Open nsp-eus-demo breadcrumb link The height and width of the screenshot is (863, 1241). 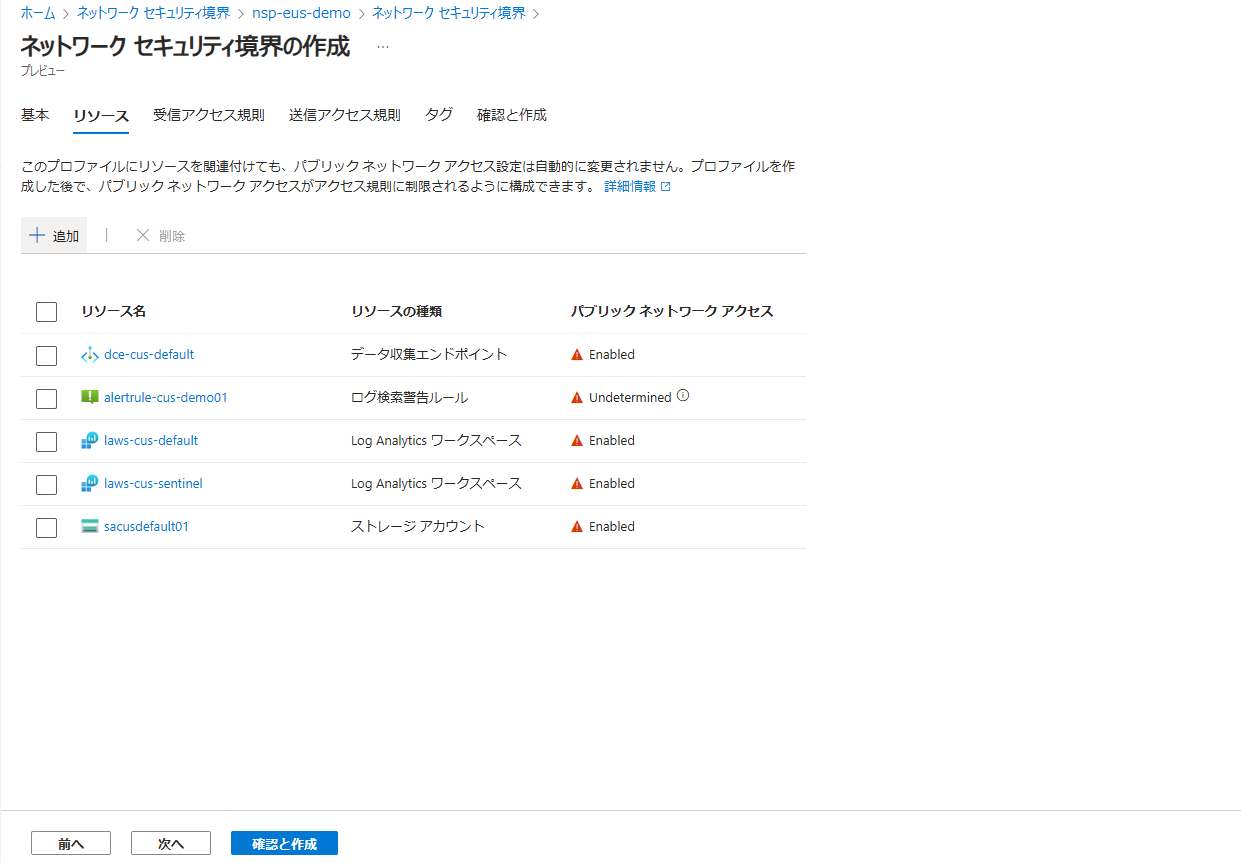[x=301, y=14]
